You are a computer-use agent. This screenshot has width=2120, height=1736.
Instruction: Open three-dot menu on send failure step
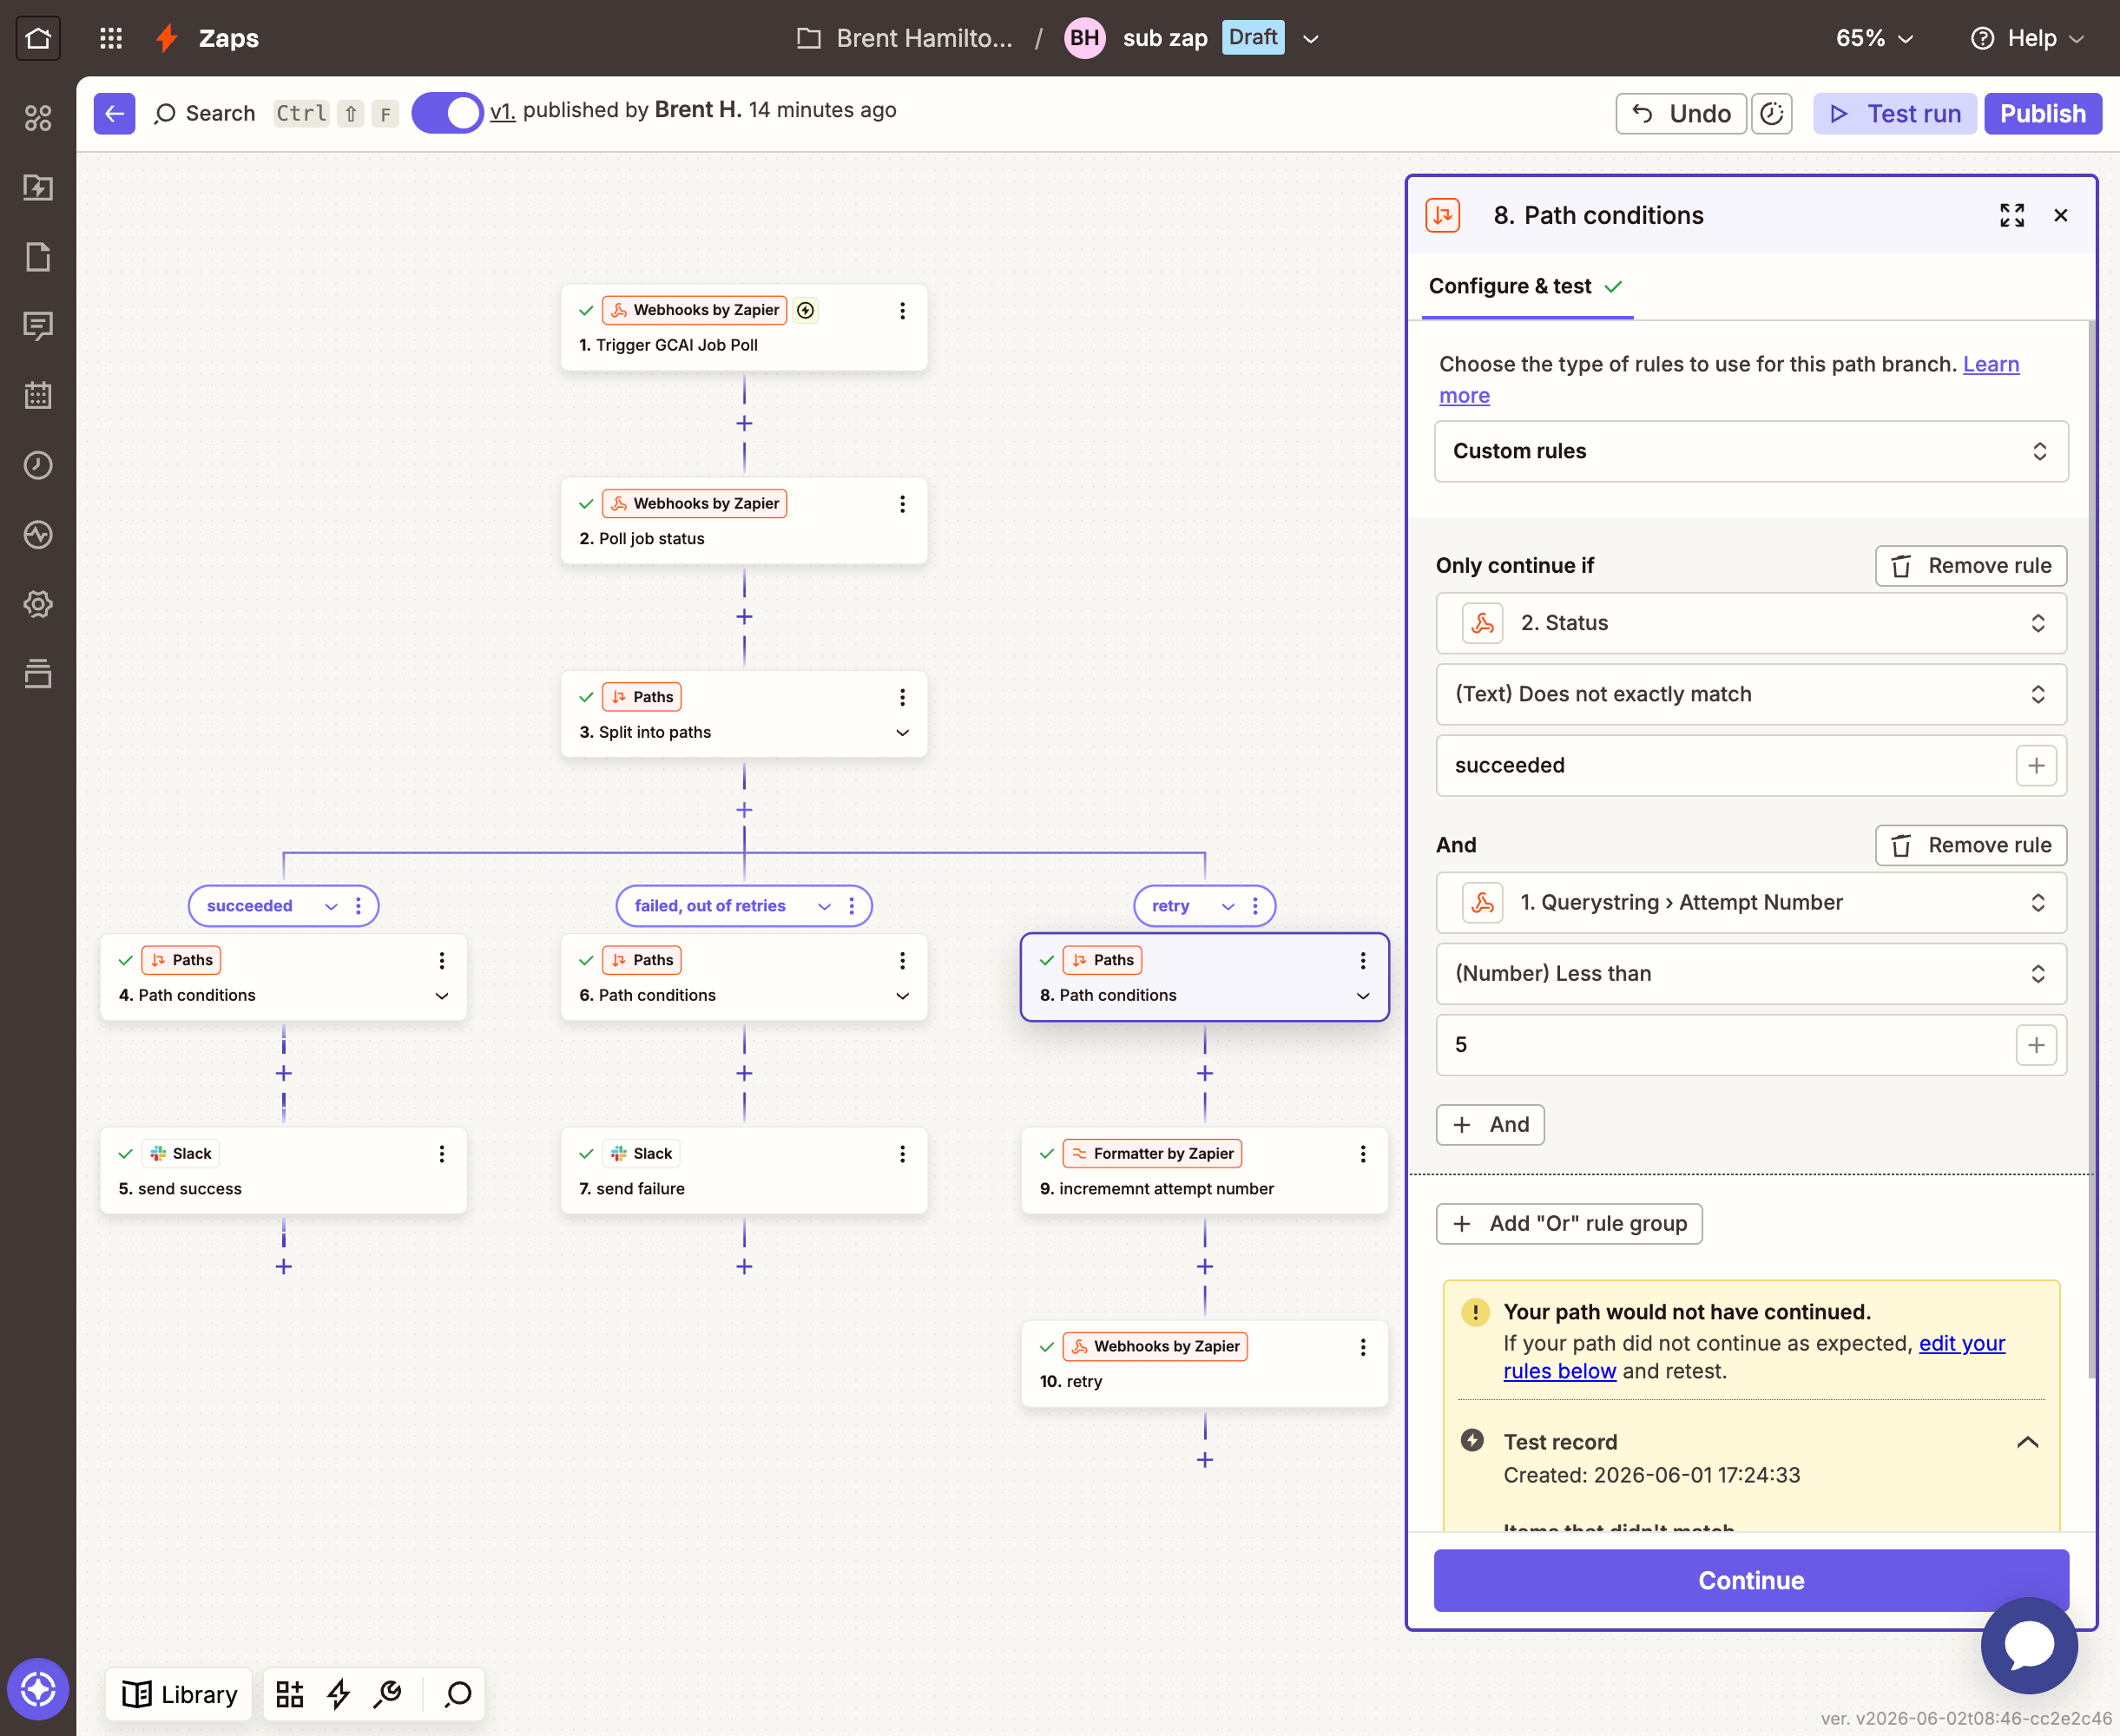(x=902, y=1154)
